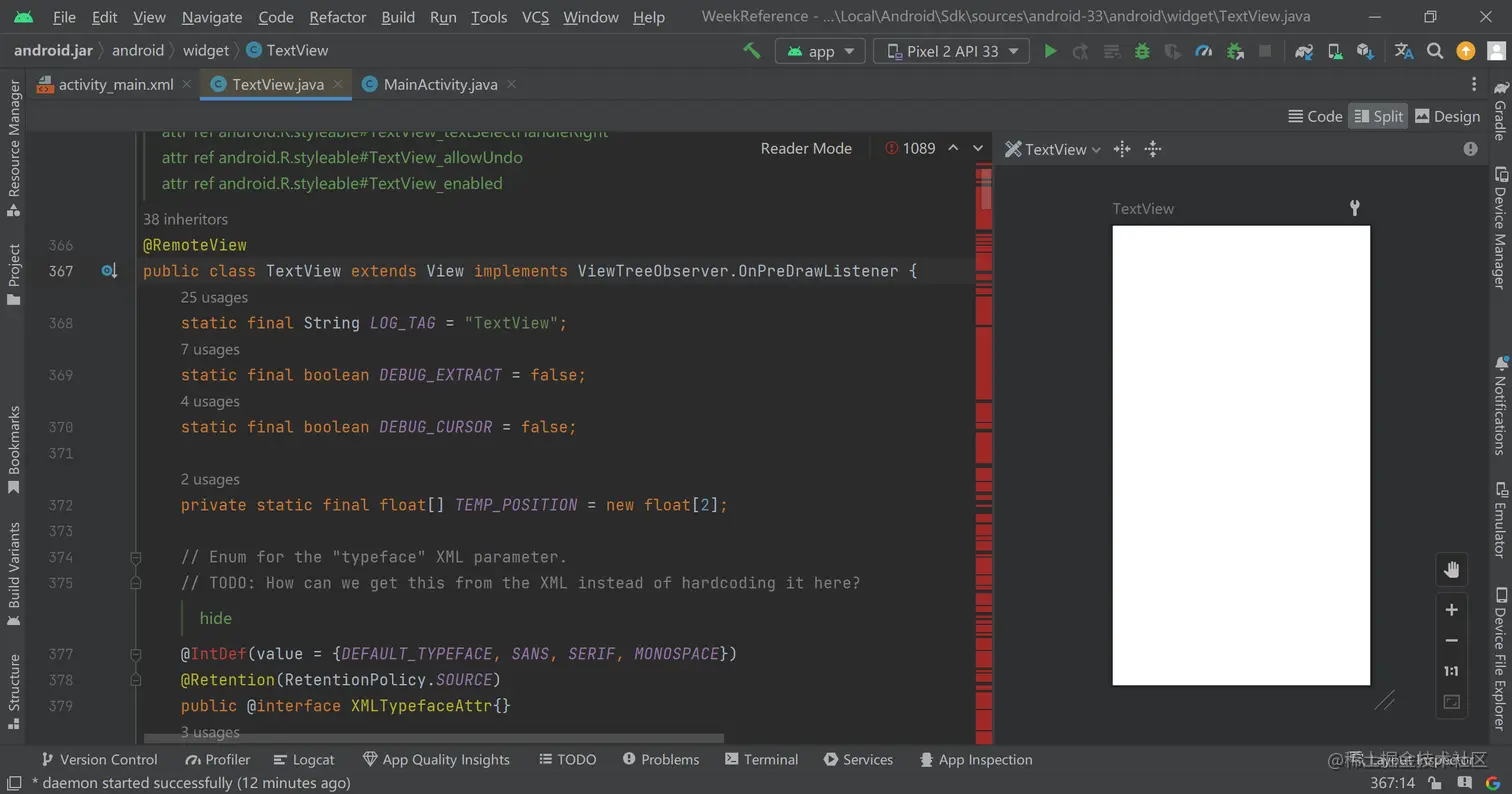This screenshot has height=794, width=1512.
Task: Click the Apply Changes and Restart Activity icon
Action: [1081, 51]
